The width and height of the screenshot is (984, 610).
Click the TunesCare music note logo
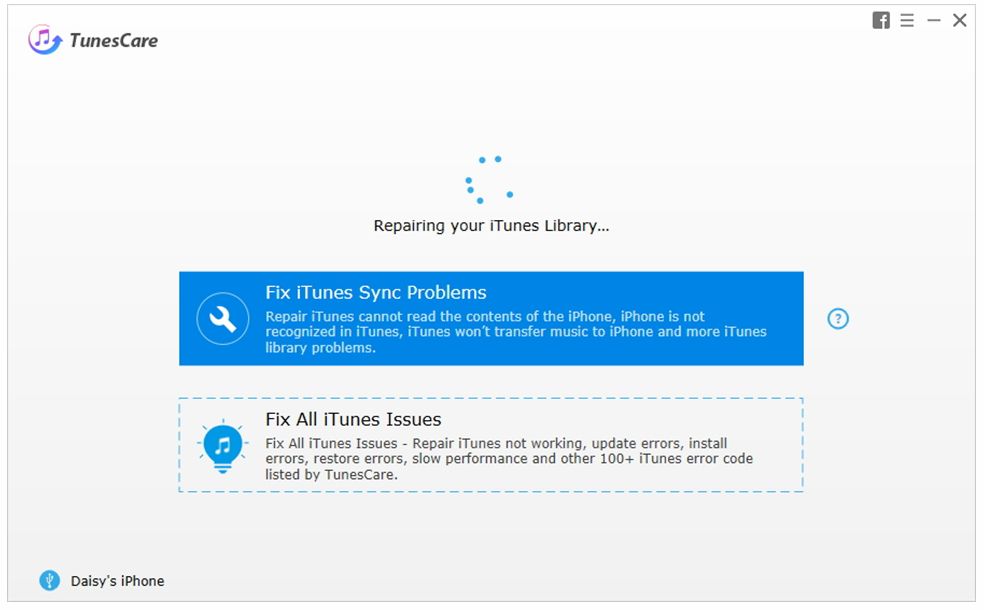(x=45, y=40)
